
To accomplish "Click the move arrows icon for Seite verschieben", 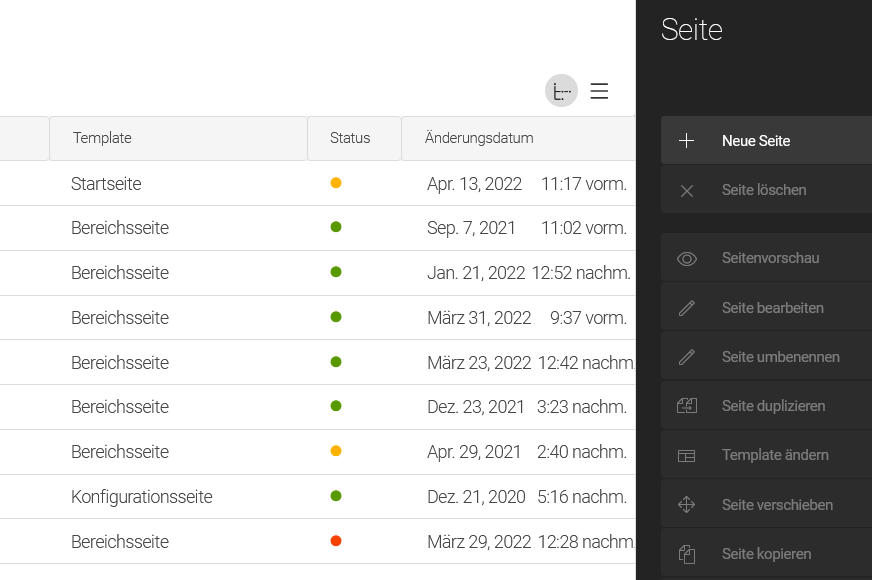I will (687, 505).
